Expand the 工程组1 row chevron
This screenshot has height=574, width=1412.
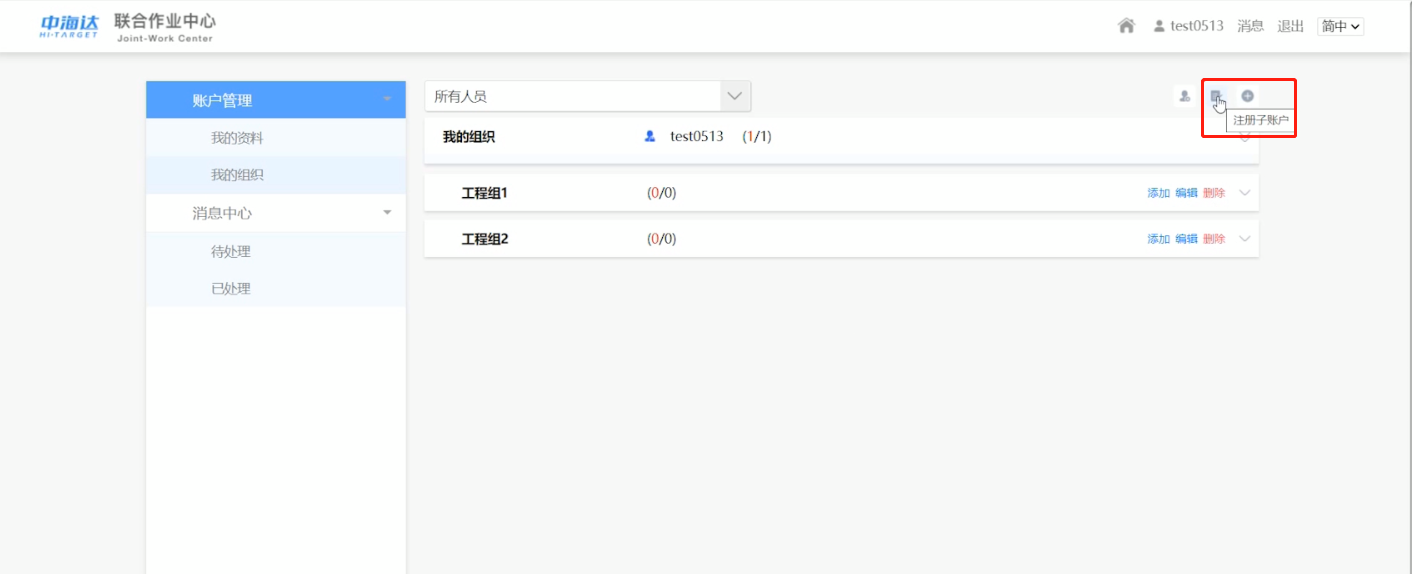[x=1245, y=193]
